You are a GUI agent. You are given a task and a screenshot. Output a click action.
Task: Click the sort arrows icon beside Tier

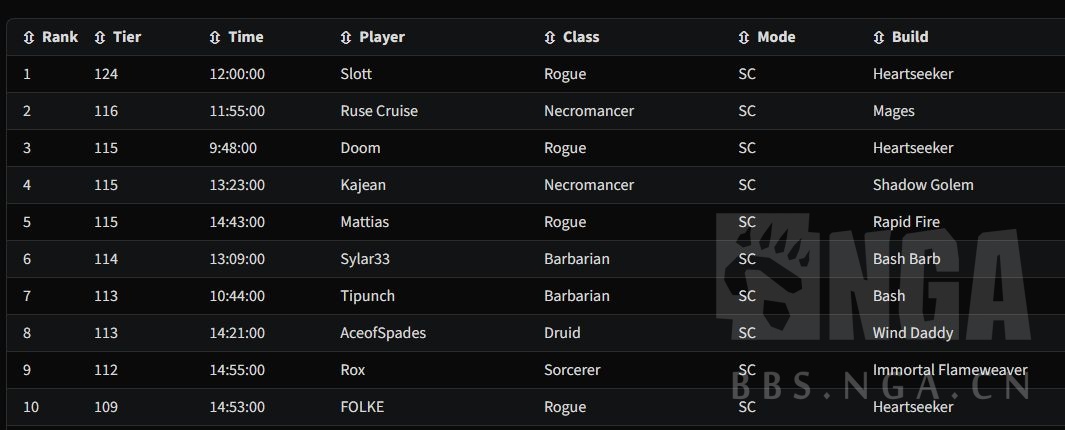99,37
